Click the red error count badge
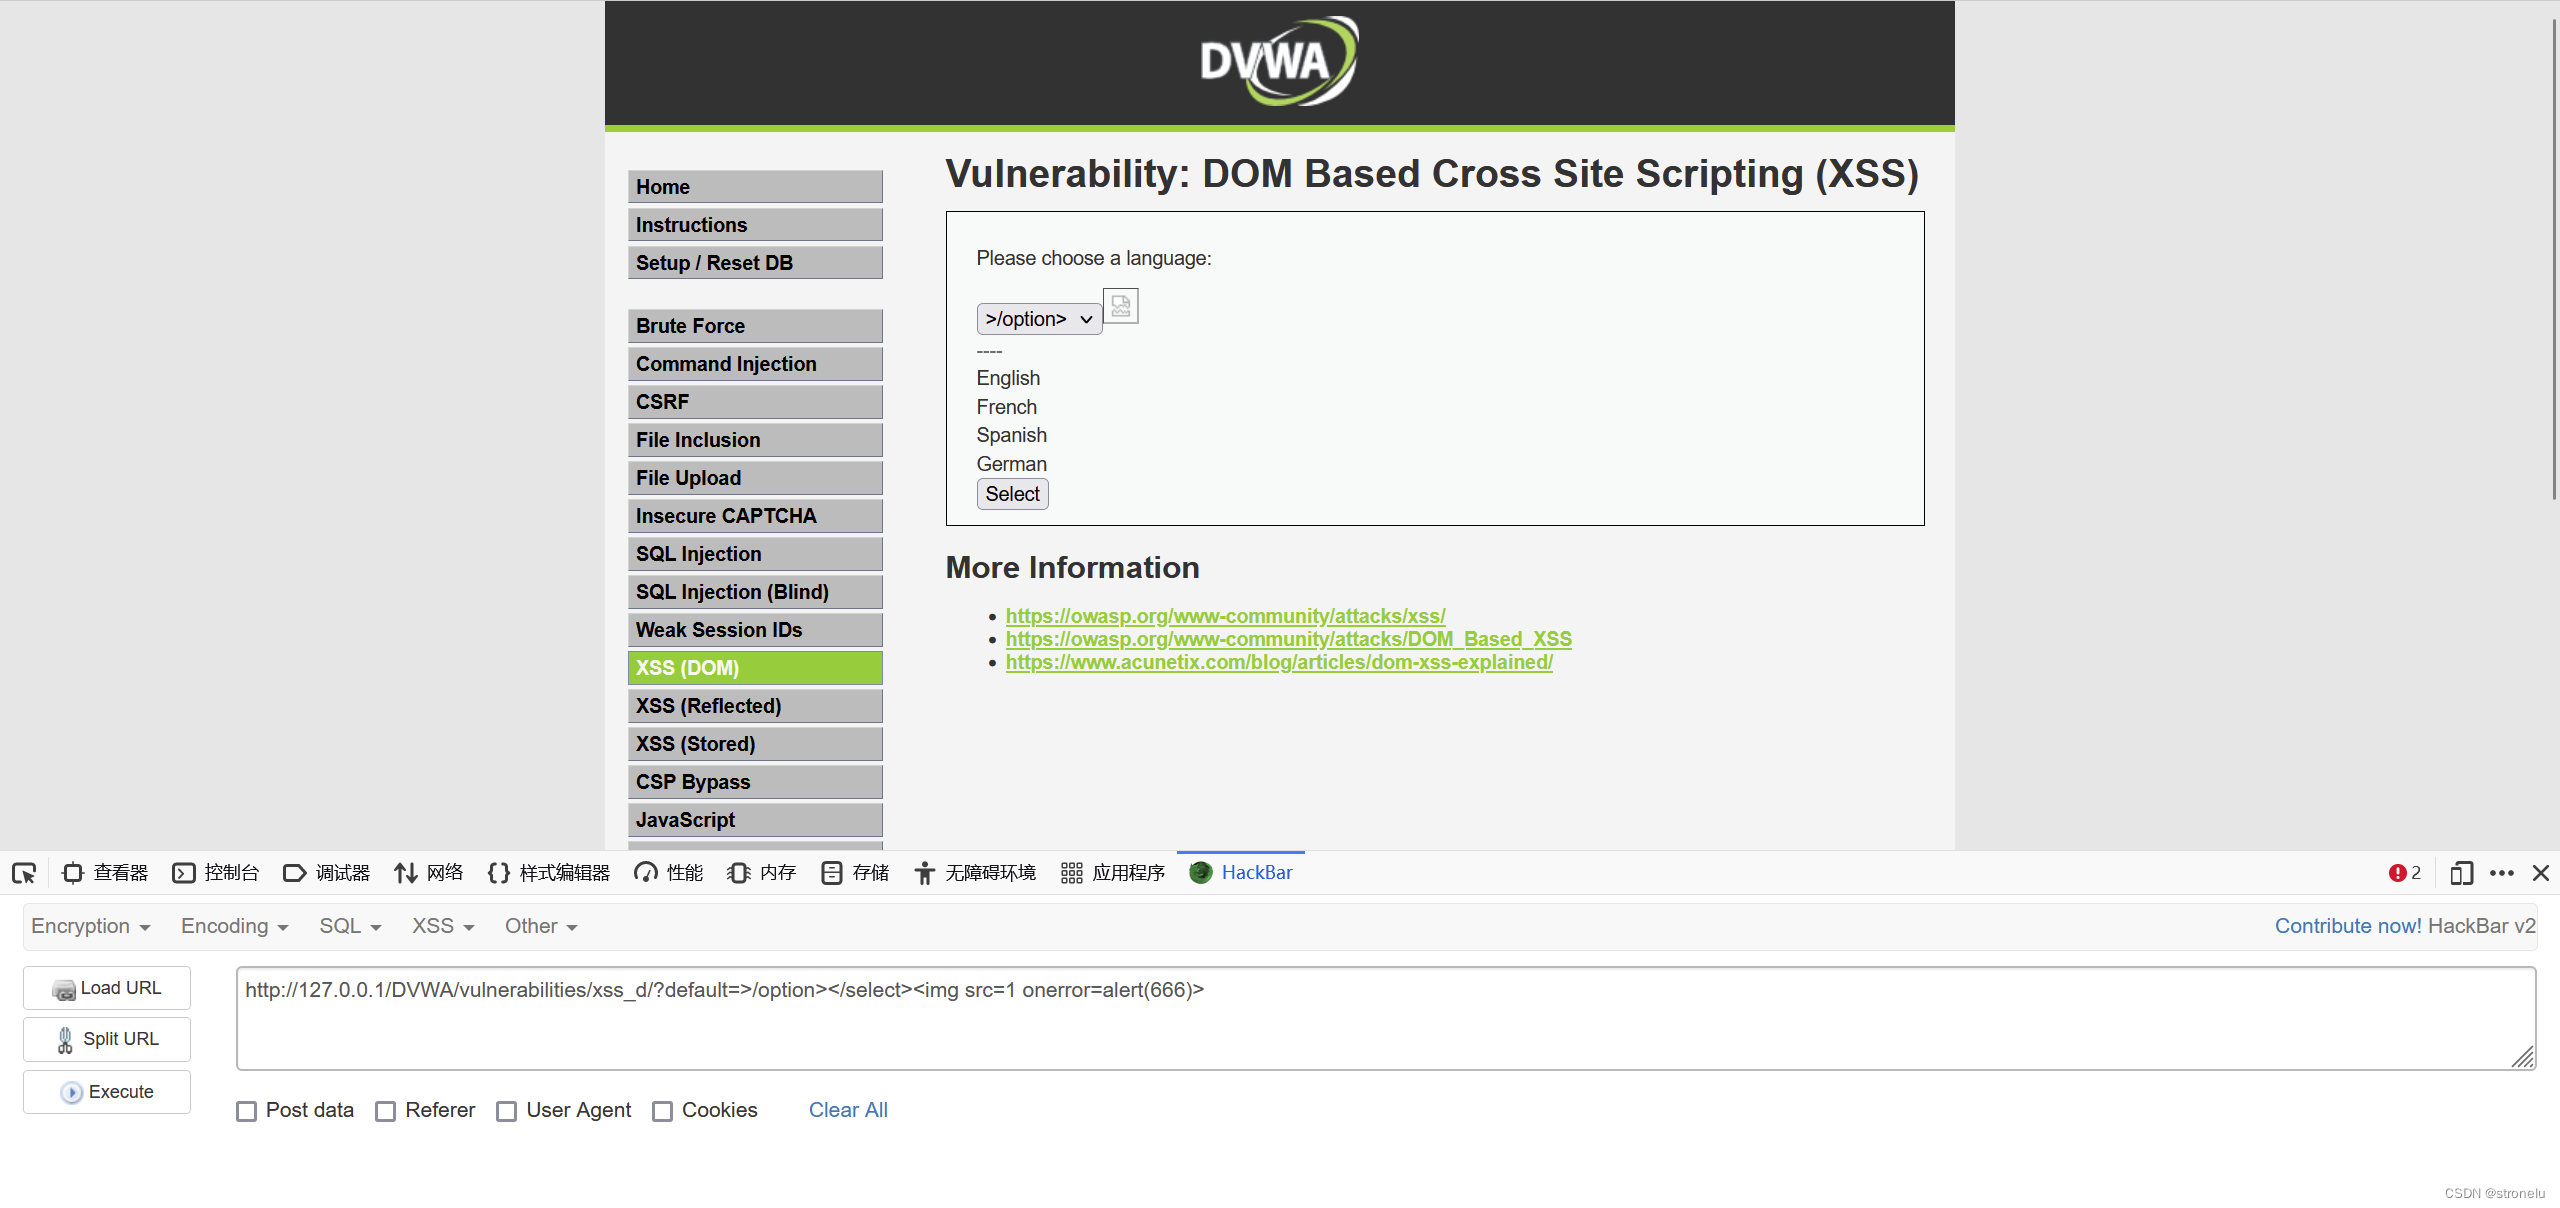2560x1208 pixels. 2404,873
